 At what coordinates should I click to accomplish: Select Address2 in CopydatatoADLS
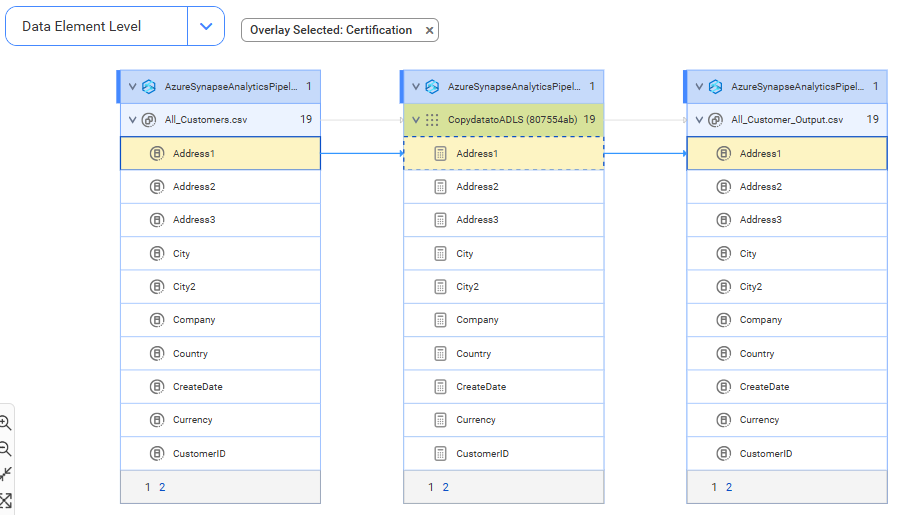[x=504, y=186]
